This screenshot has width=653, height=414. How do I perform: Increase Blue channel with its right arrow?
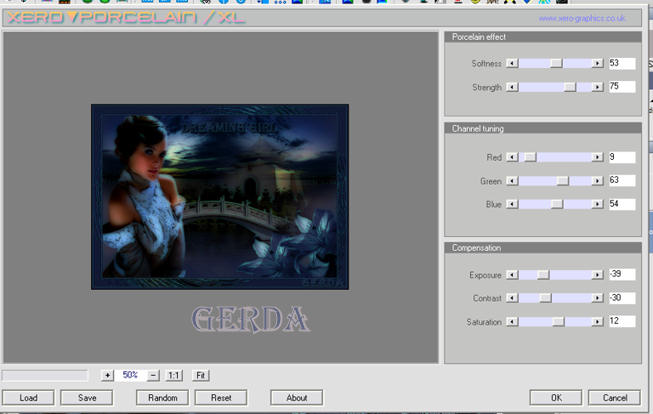(598, 204)
